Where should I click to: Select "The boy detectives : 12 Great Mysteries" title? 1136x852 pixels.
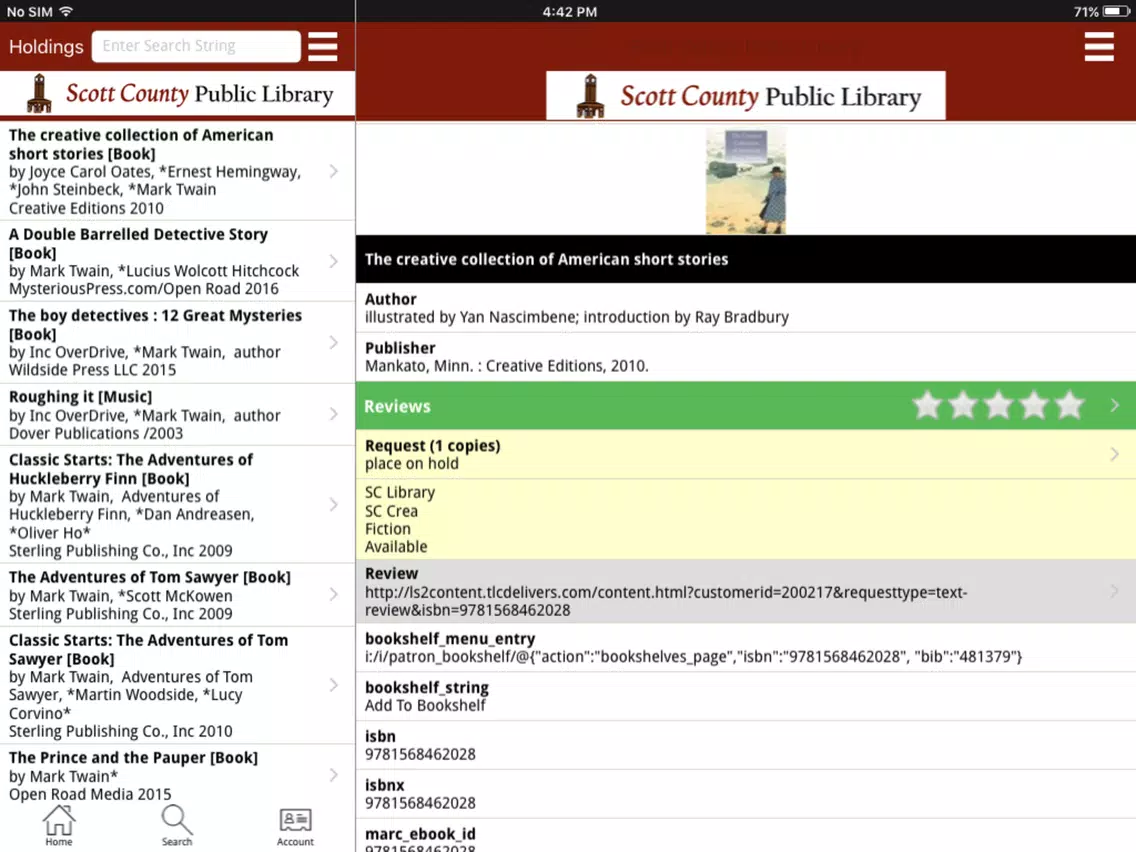155,325
